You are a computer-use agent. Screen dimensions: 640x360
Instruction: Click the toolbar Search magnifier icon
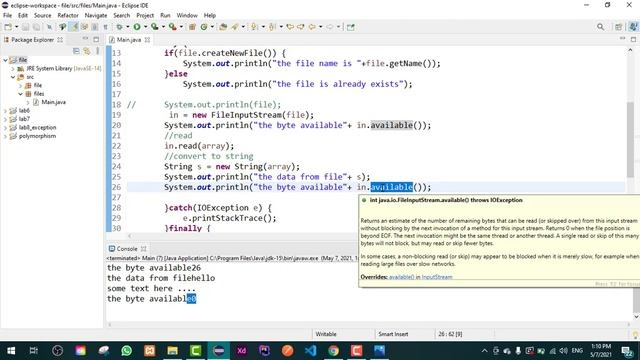pos(600,27)
